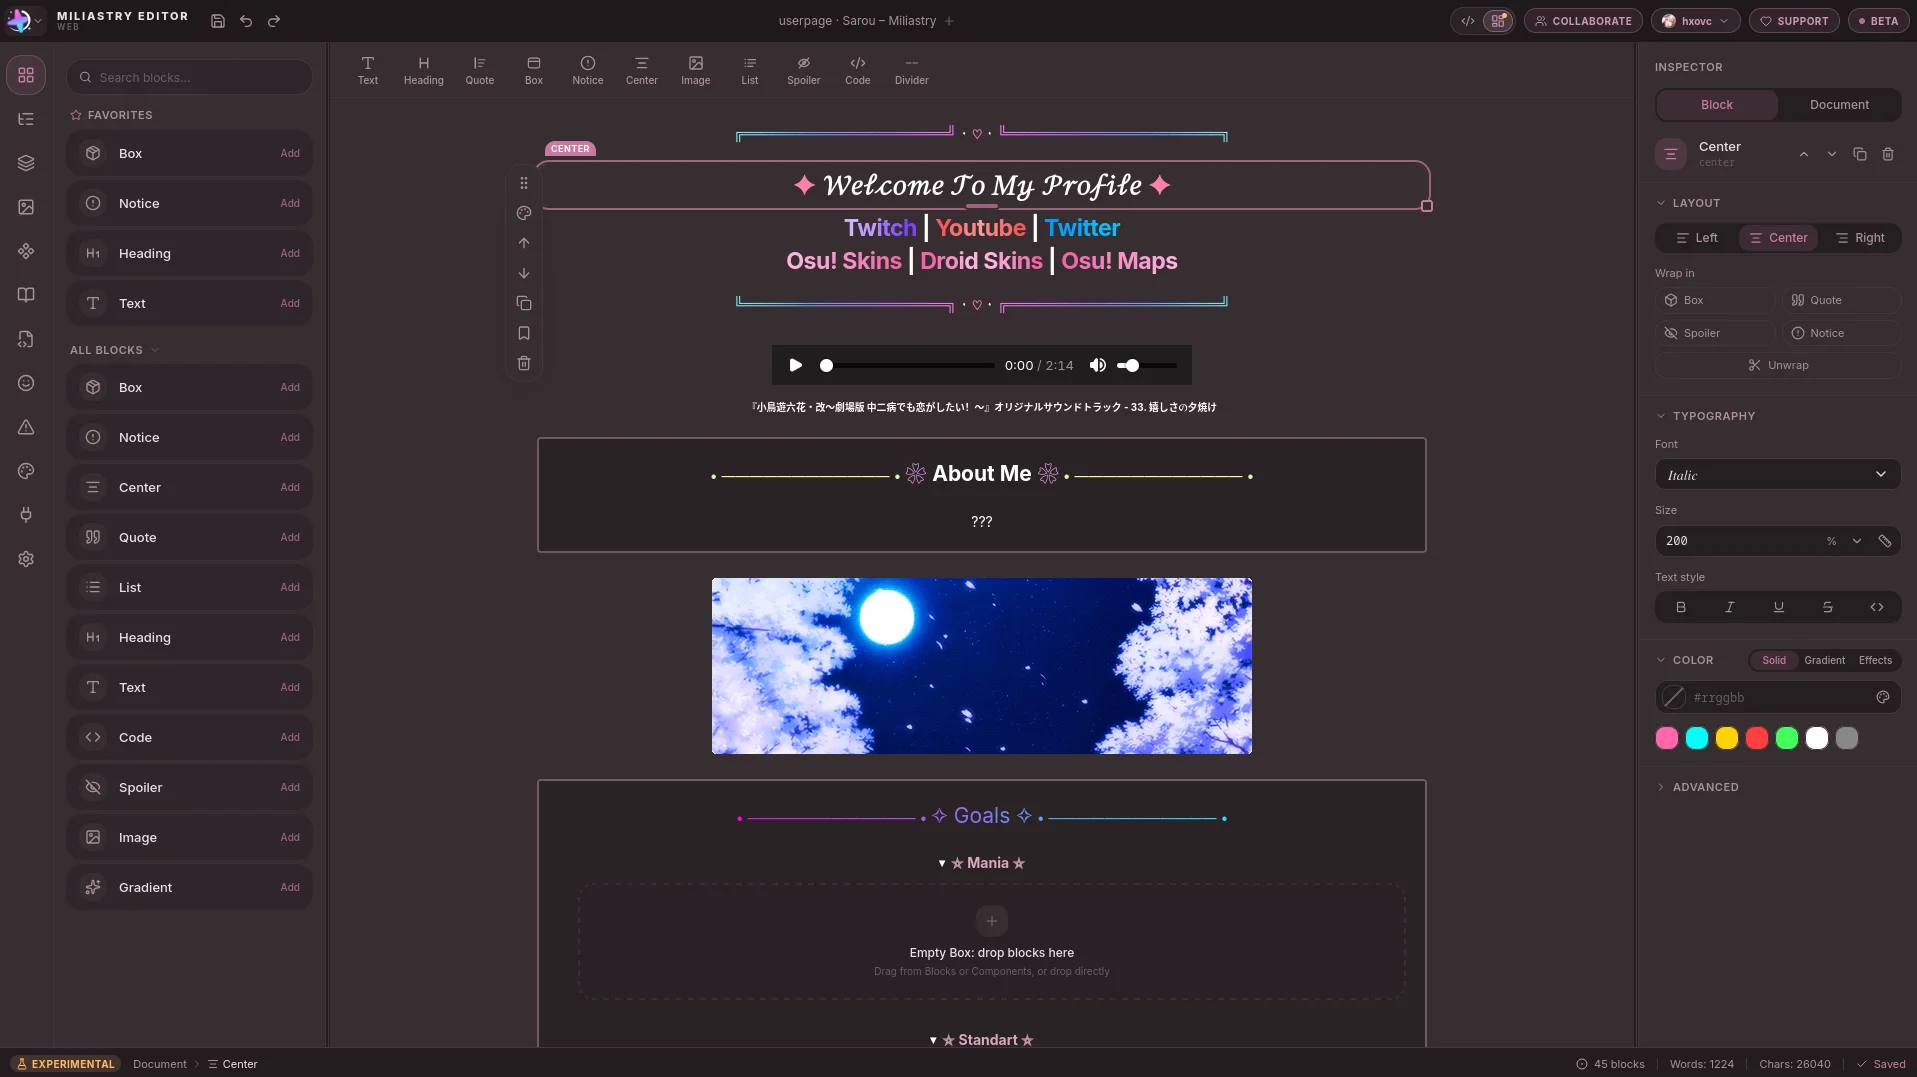
Task: Expand the Advanced section
Action: coord(1697,787)
